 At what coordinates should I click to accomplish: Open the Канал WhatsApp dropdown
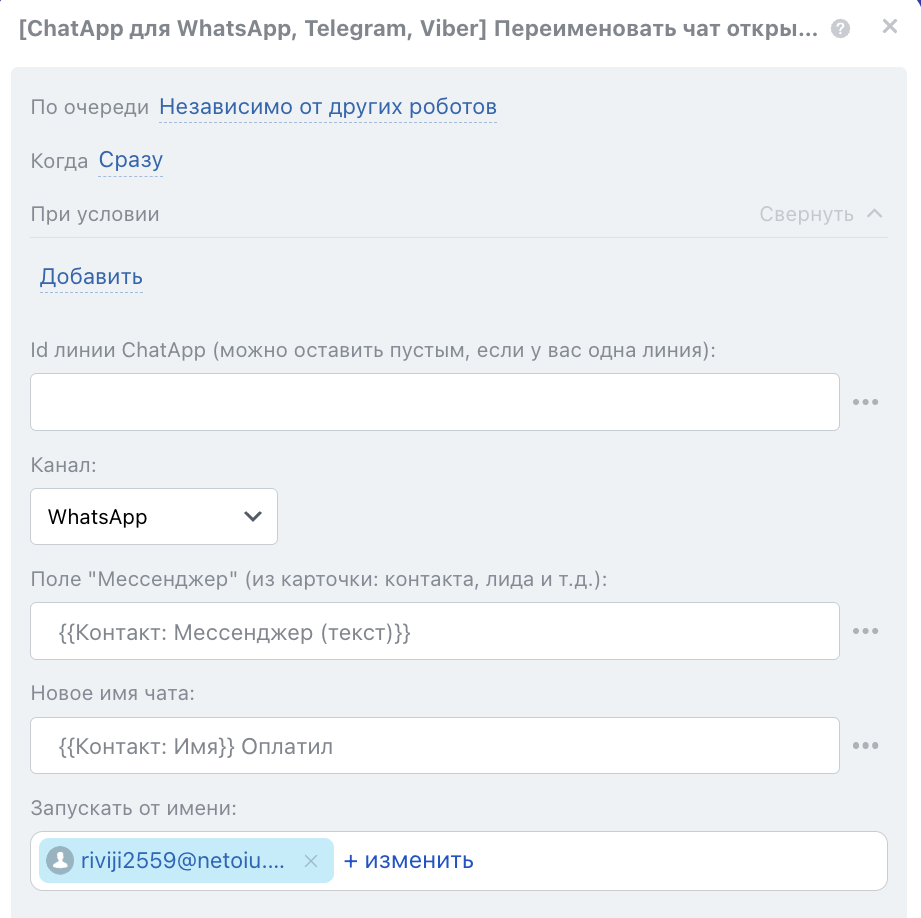(154, 517)
